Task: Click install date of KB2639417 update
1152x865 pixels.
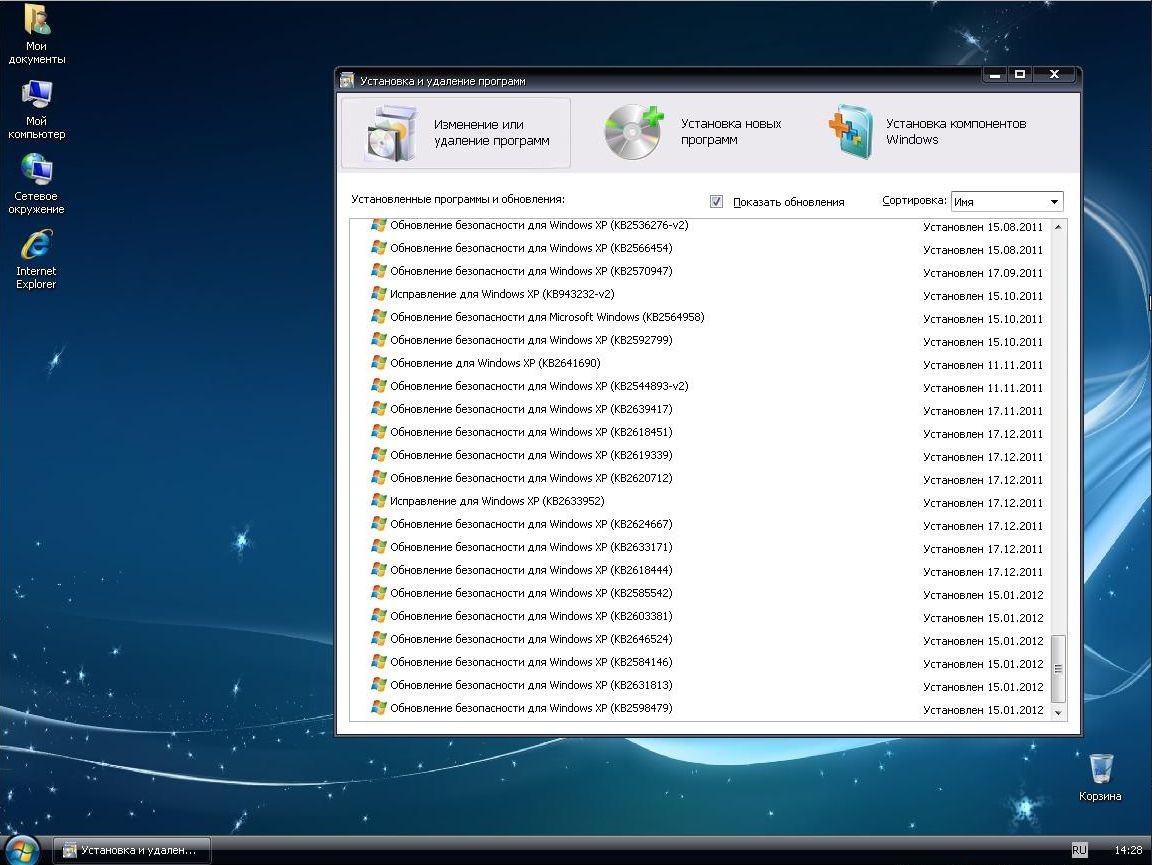Action: pyautogui.click(x=983, y=411)
